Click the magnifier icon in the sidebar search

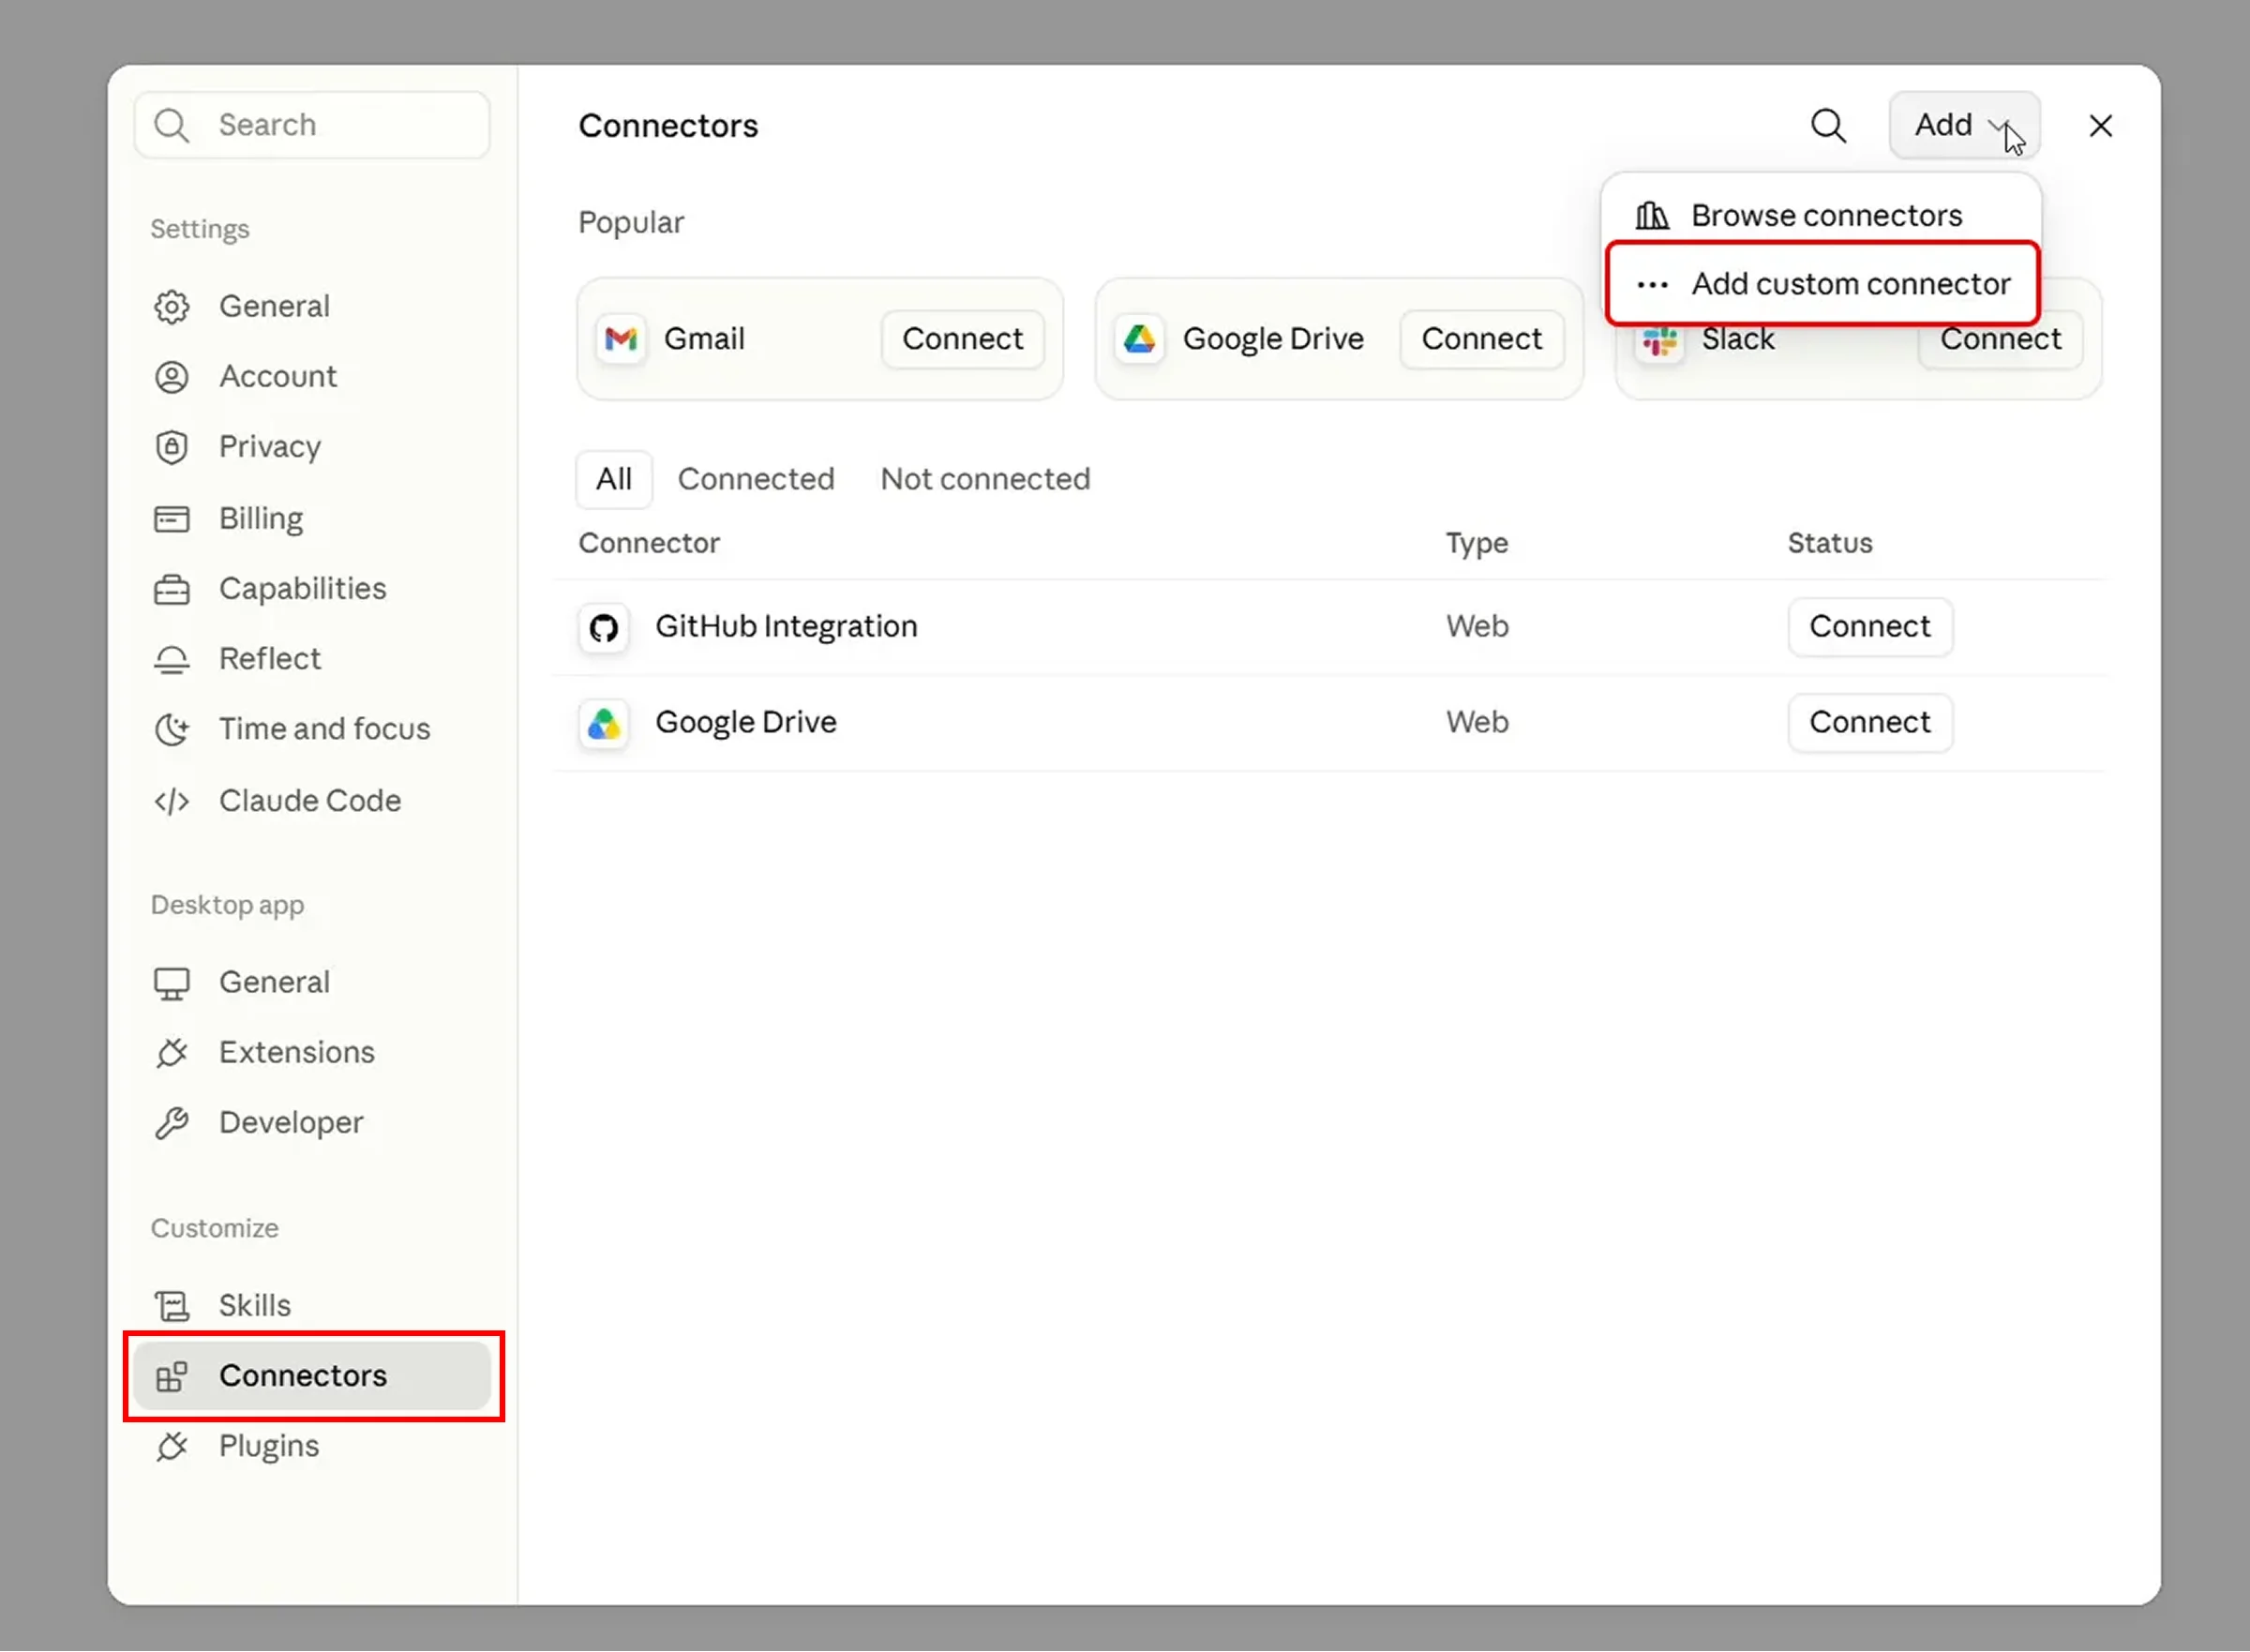[171, 125]
